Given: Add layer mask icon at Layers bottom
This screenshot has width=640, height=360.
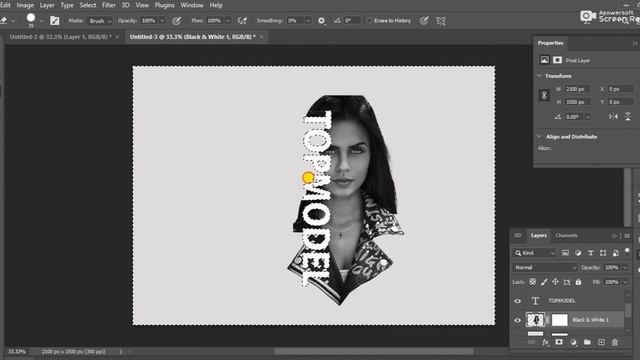Looking at the screenshot, I should coord(559,342).
